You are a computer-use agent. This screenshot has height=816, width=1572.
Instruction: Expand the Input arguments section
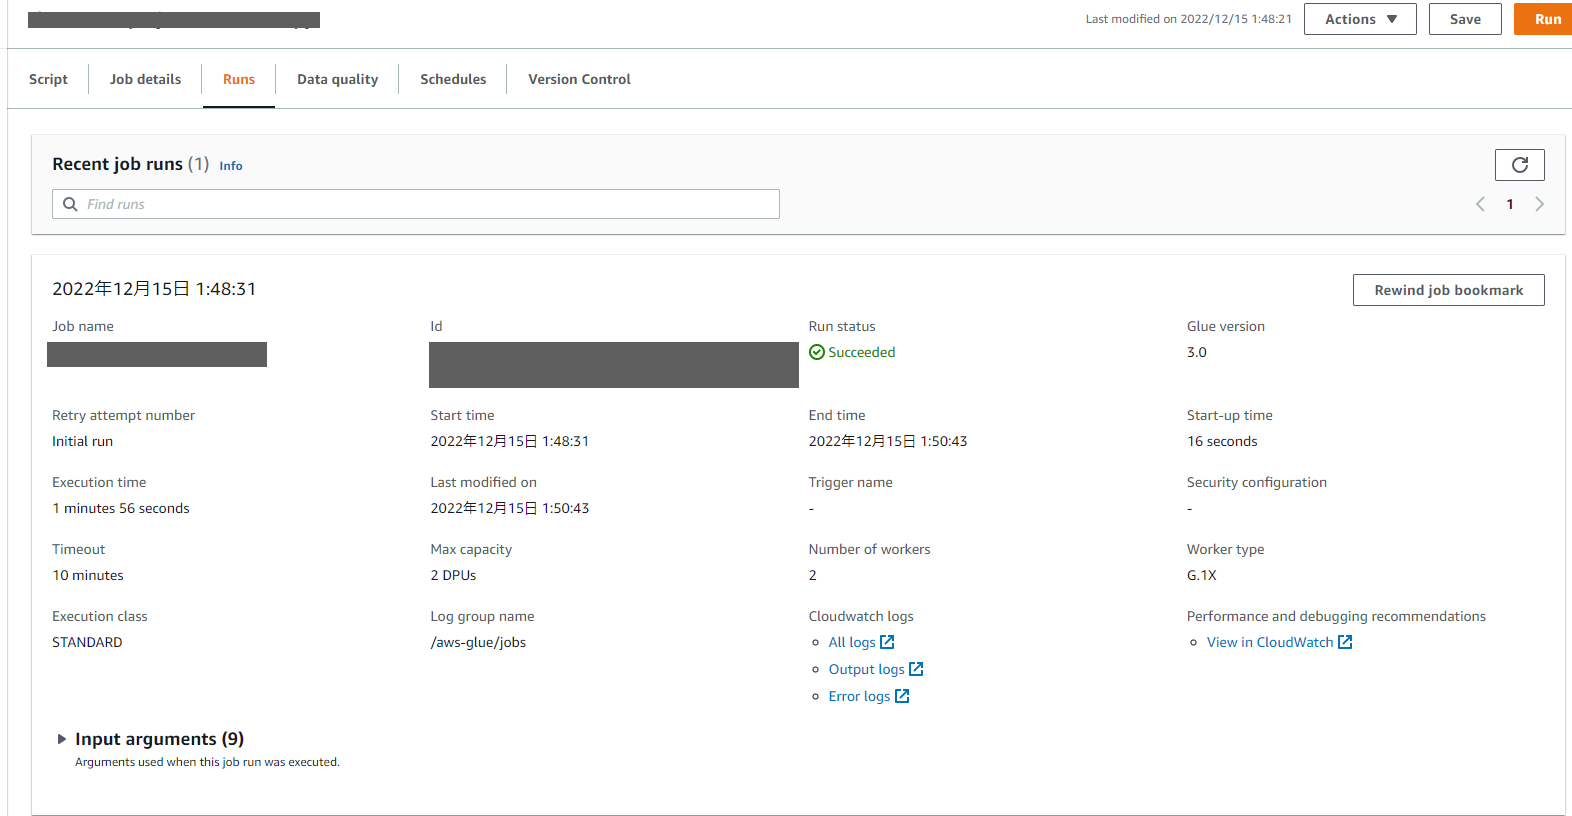click(x=62, y=739)
